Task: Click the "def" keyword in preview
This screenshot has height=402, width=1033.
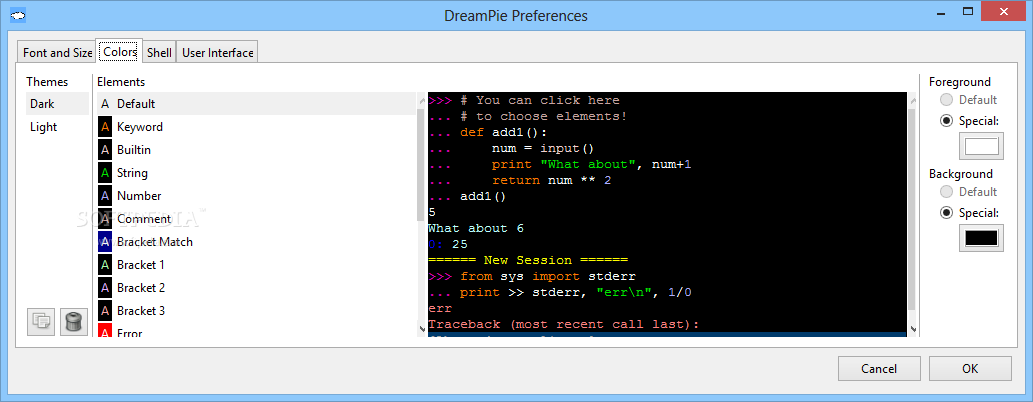Action: pyautogui.click(x=472, y=132)
